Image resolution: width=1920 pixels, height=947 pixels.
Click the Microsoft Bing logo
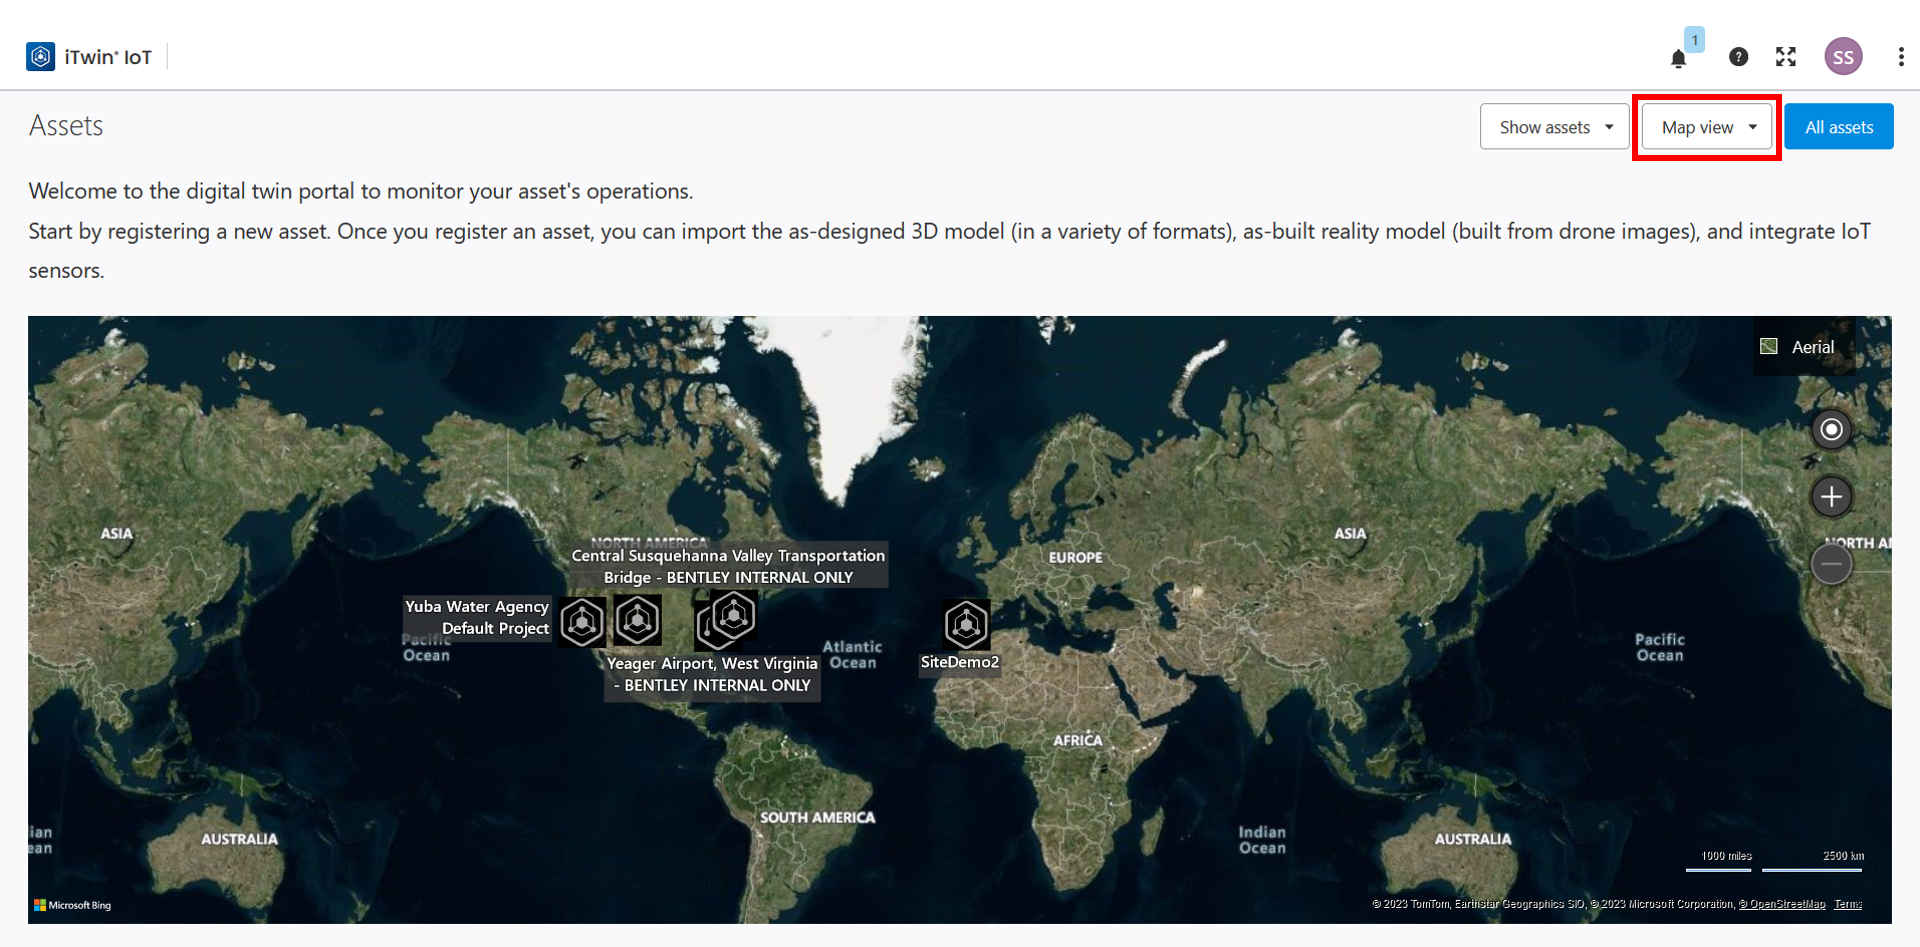pos(73,905)
